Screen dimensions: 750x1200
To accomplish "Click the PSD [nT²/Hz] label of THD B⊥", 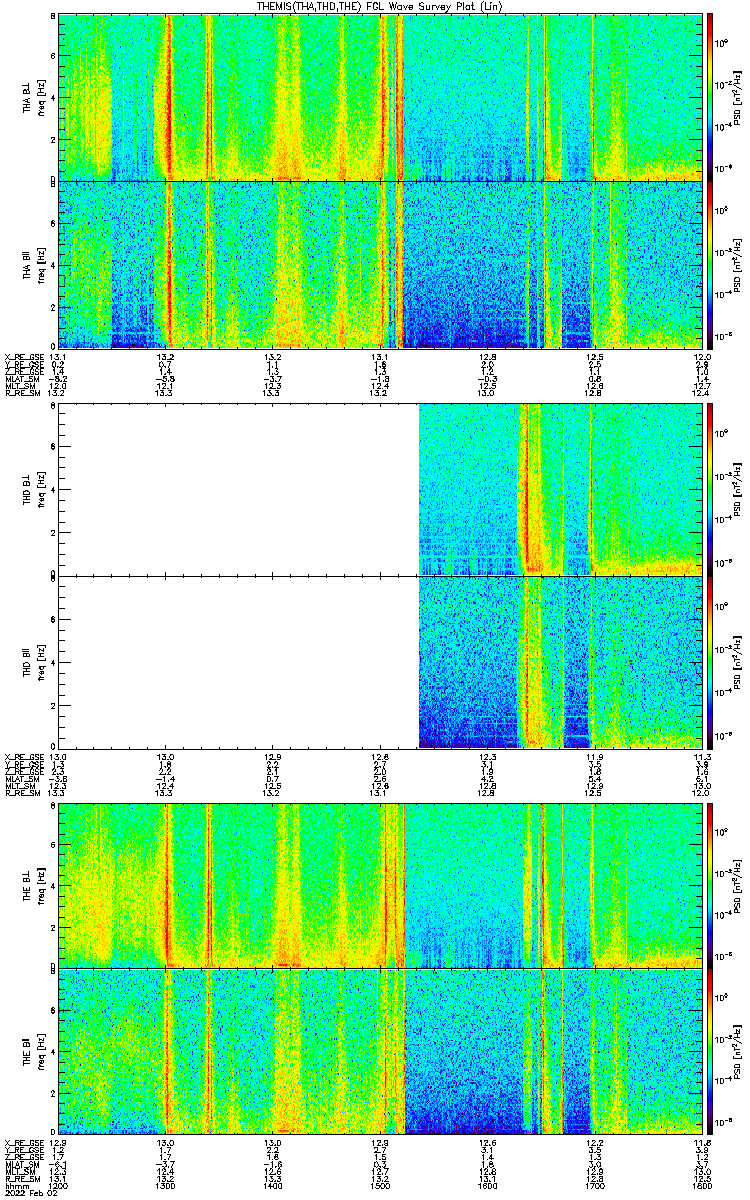I will (738, 489).
